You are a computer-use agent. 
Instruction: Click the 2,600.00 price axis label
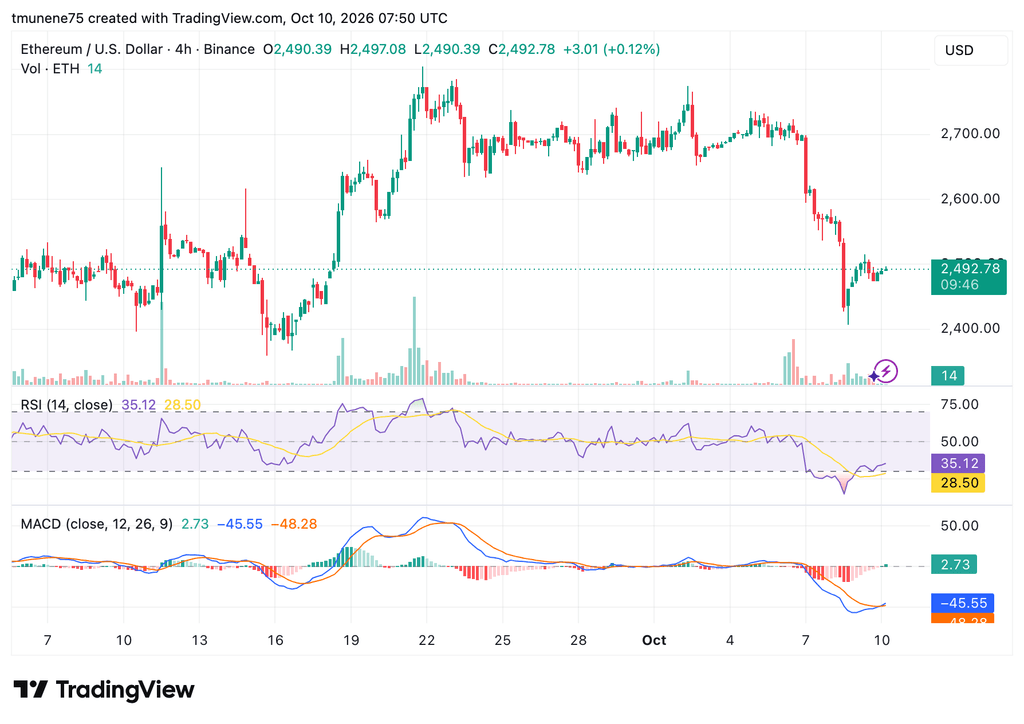point(970,199)
